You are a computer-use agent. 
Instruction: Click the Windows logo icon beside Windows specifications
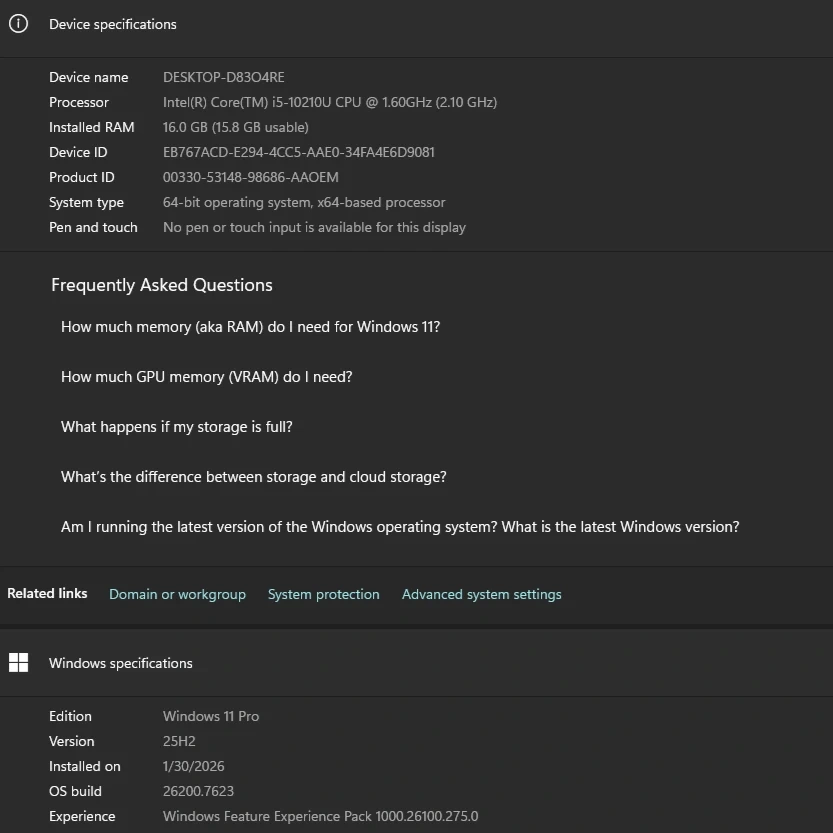click(18, 662)
